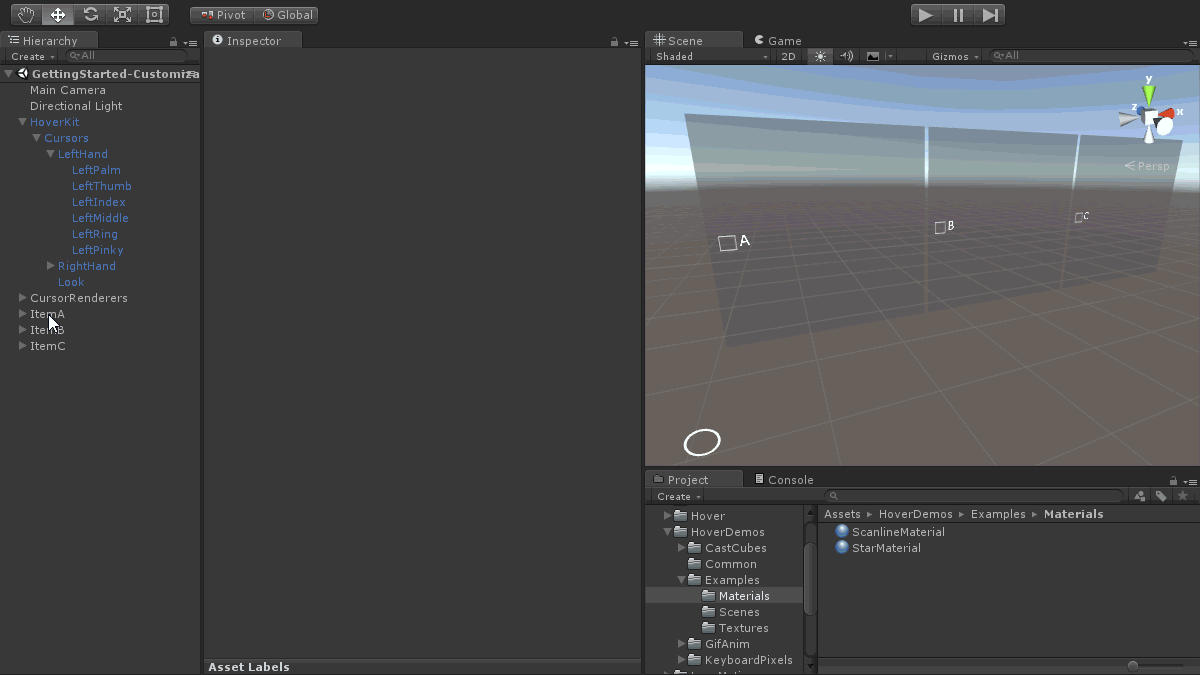The height and width of the screenshot is (675, 1200).
Task: Select the Hand tool in the toolbar
Action: pyautogui.click(x=26, y=15)
